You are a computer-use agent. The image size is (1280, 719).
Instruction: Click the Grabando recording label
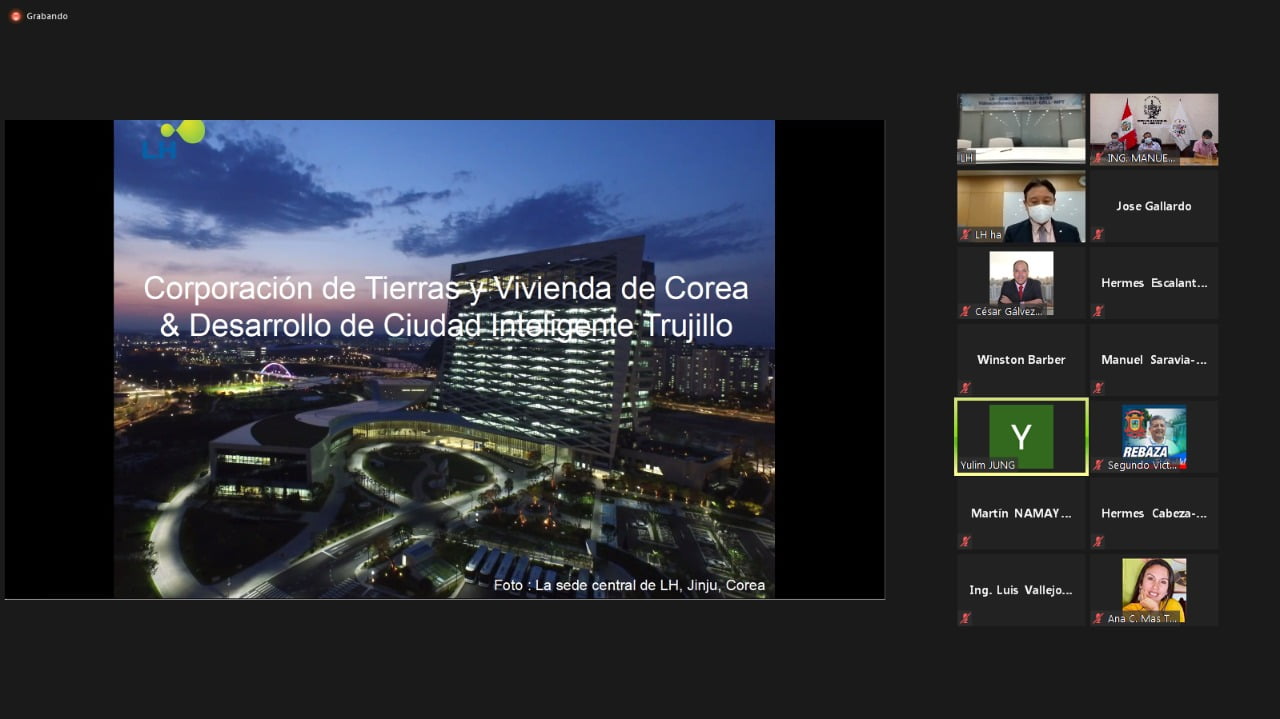point(47,16)
